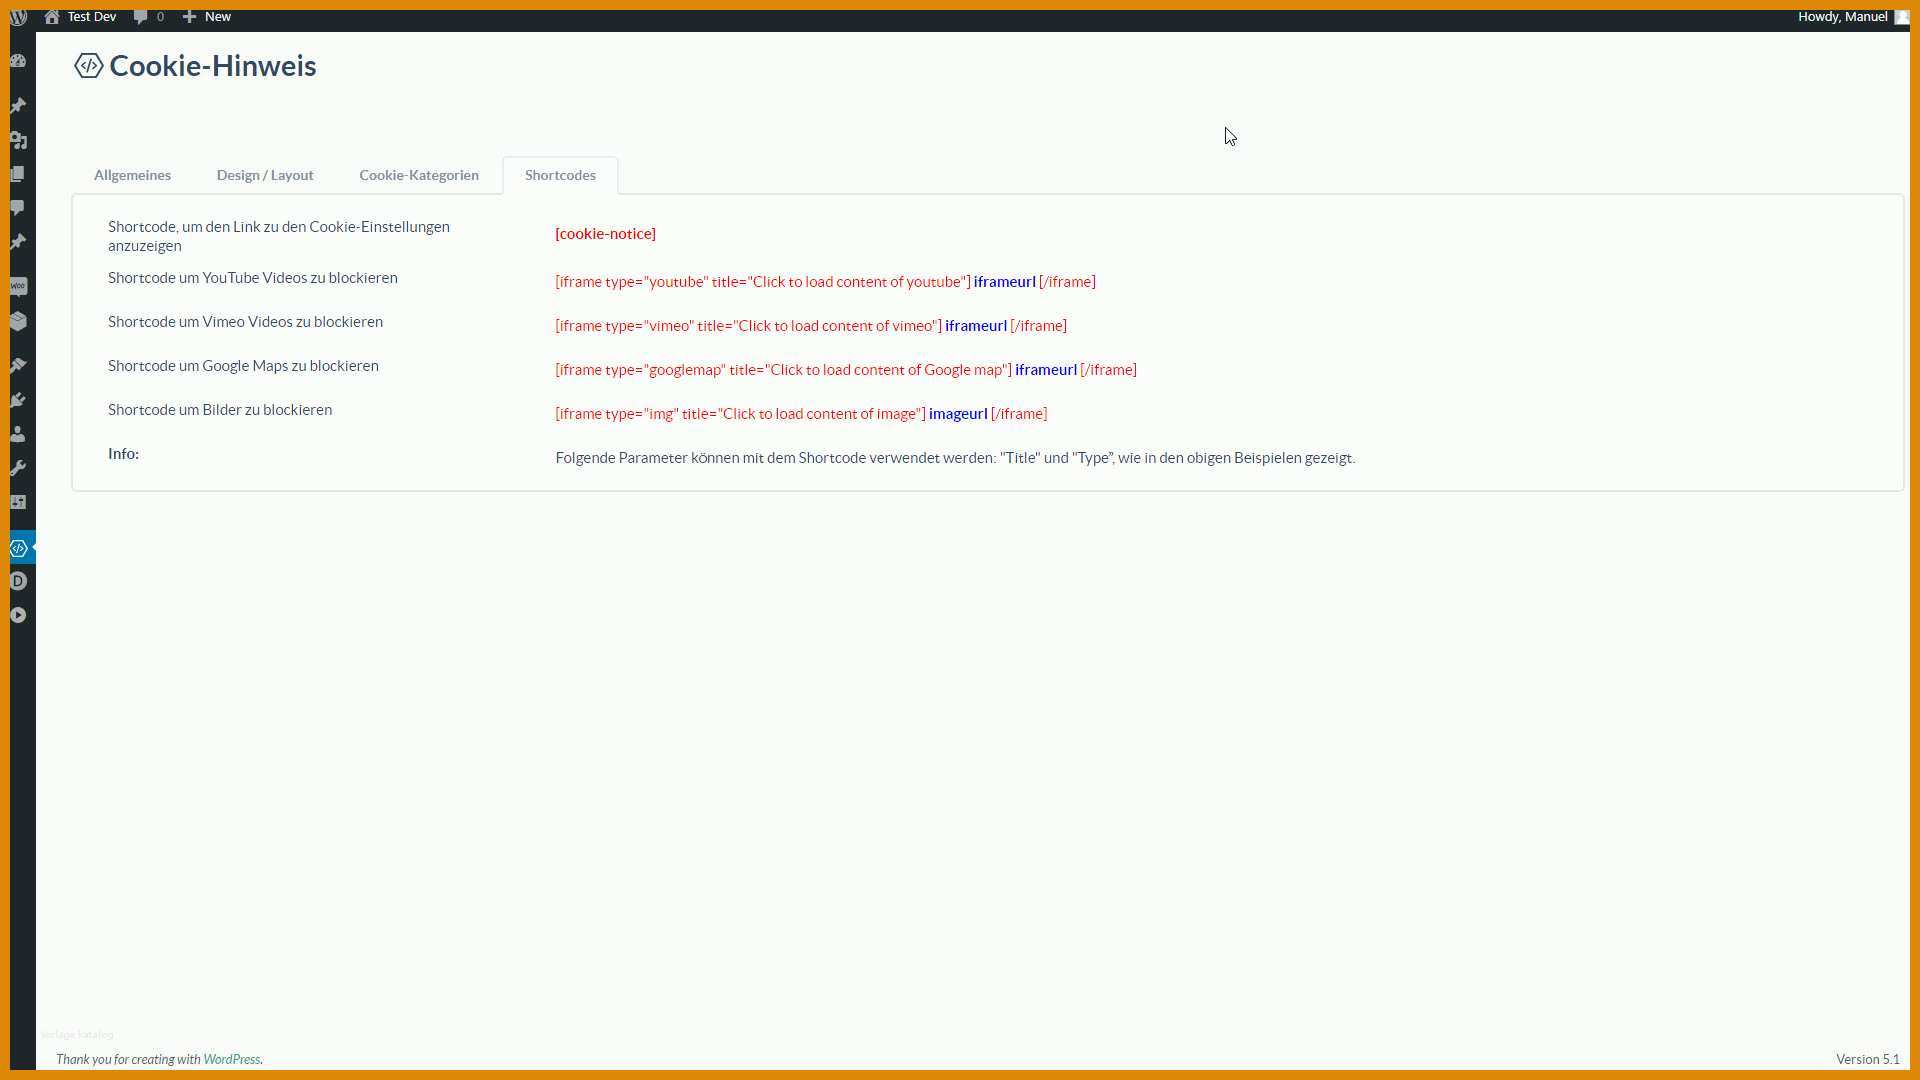
Task: Open the Settings sliders sidebar icon
Action: pos(18,502)
